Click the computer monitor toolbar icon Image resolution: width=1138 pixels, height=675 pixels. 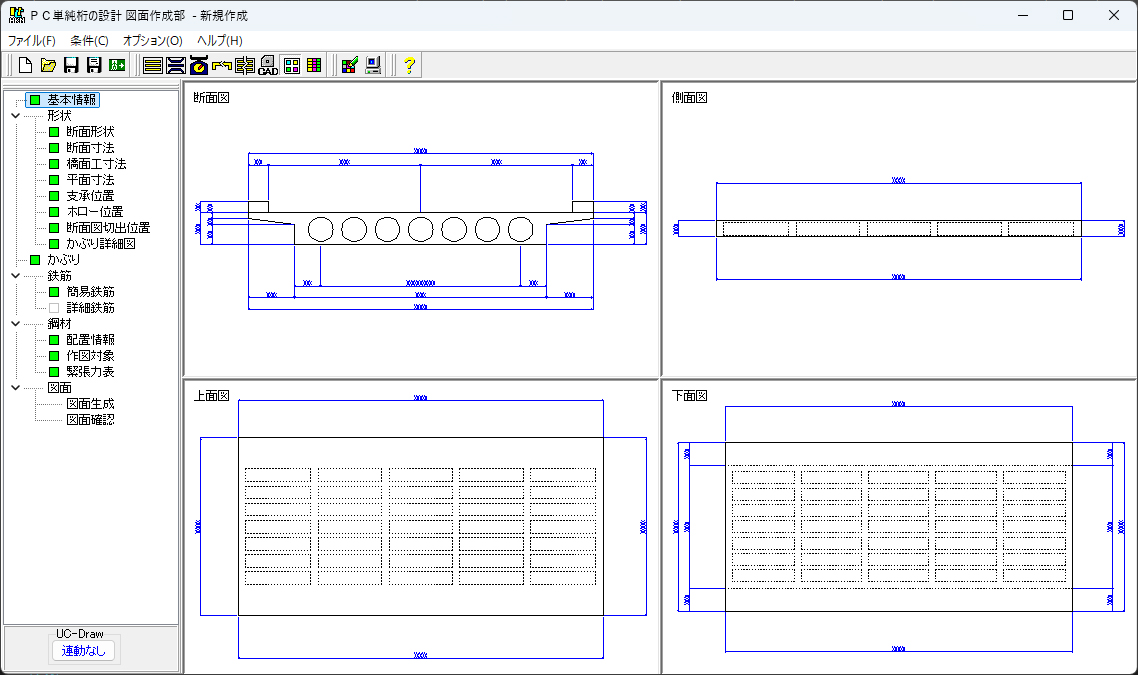373,65
